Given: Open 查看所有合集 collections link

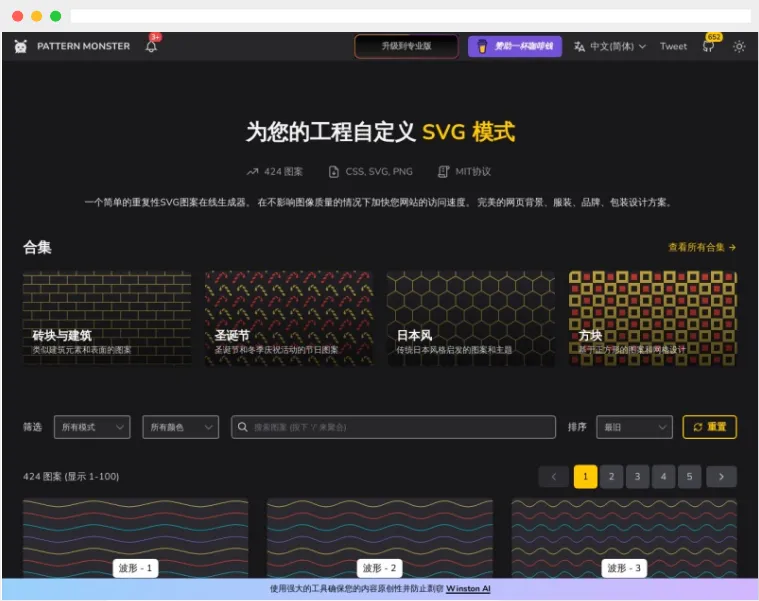Looking at the screenshot, I should [x=702, y=247].
